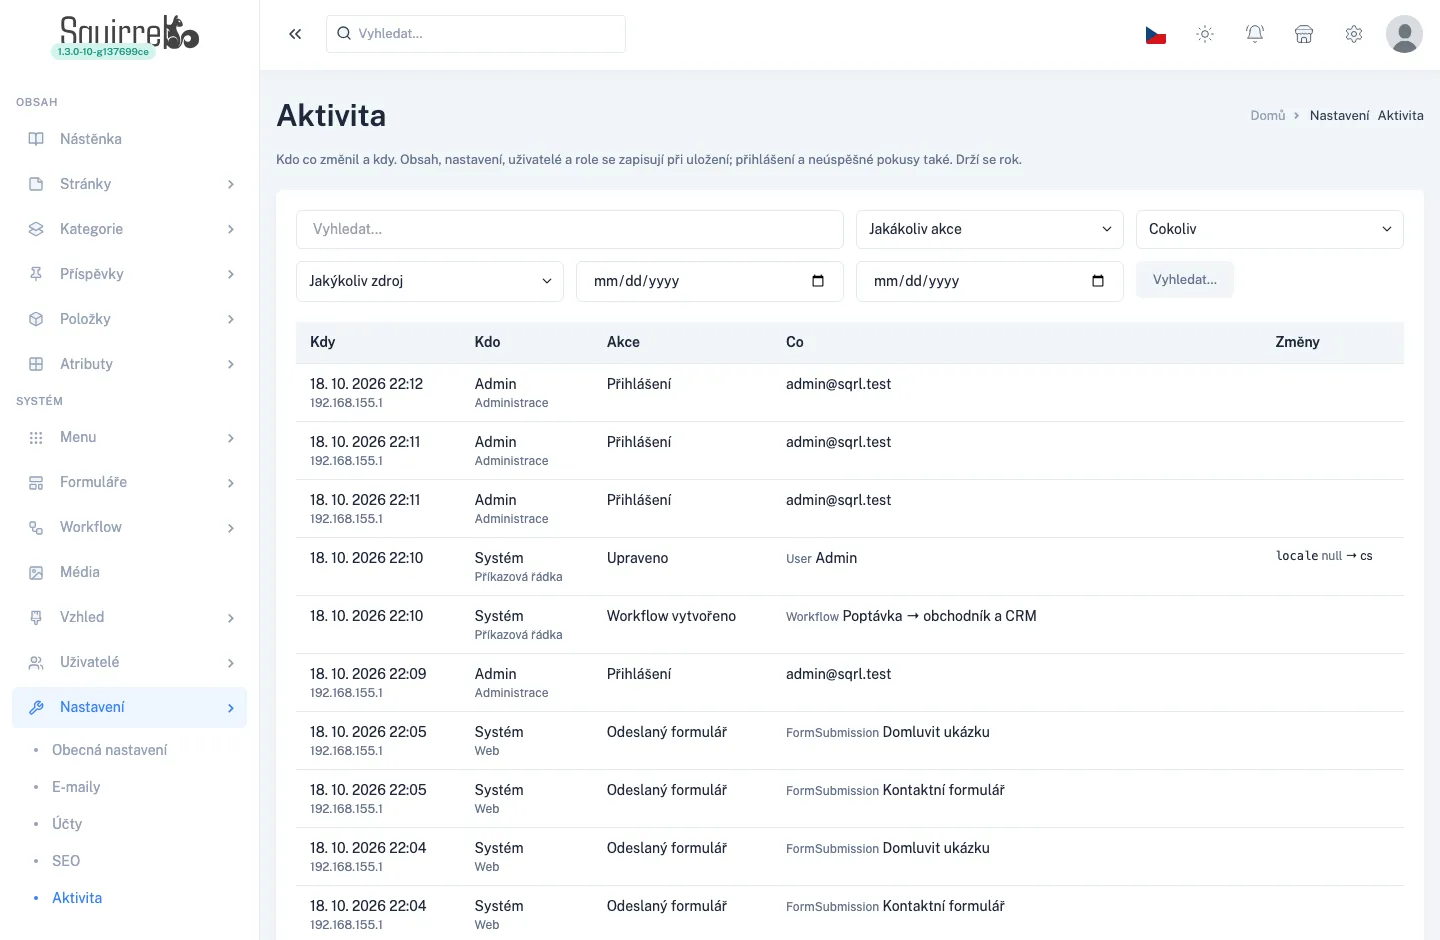
Task: Expand the Kategorie menu chevron
Action: [x=231, y=229]
